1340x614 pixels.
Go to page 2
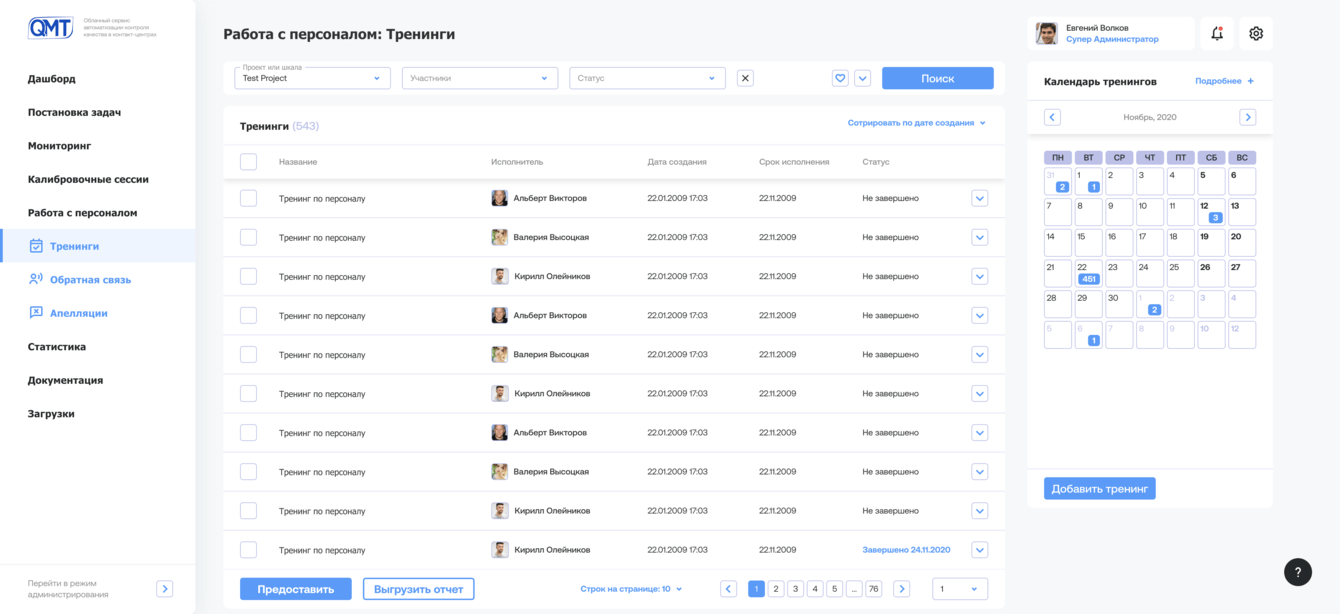776,589
